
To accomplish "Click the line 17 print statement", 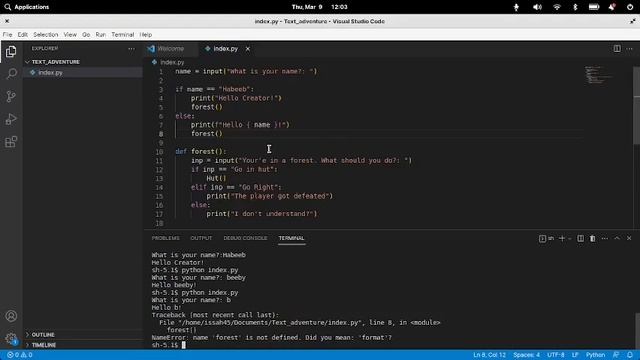I will 262,214.
